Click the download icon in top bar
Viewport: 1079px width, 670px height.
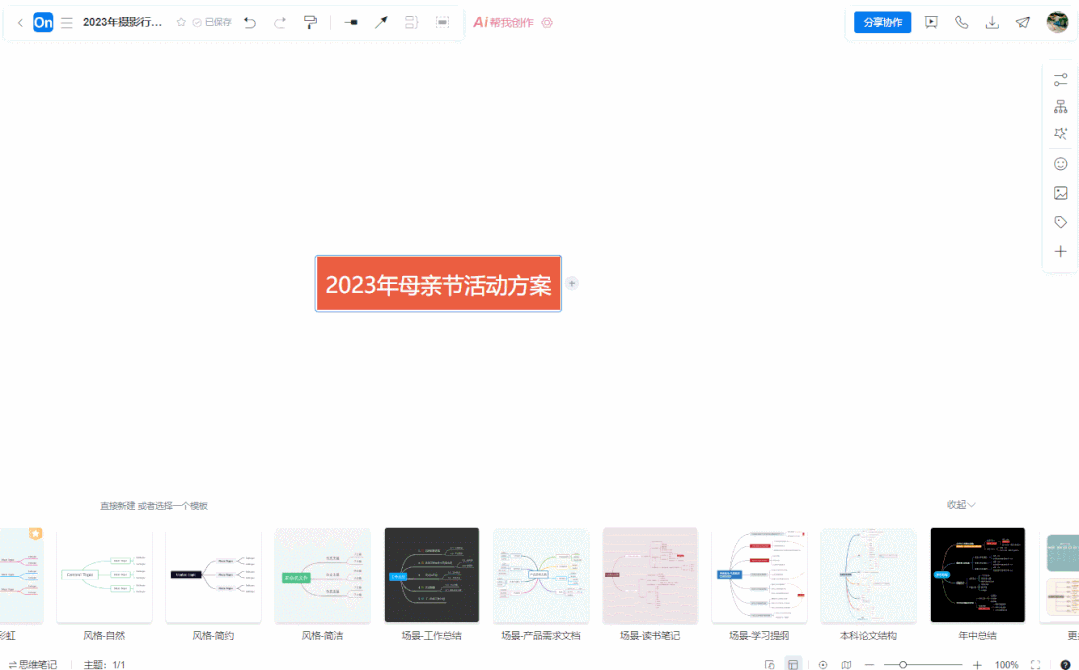click(x=992, y=21)
